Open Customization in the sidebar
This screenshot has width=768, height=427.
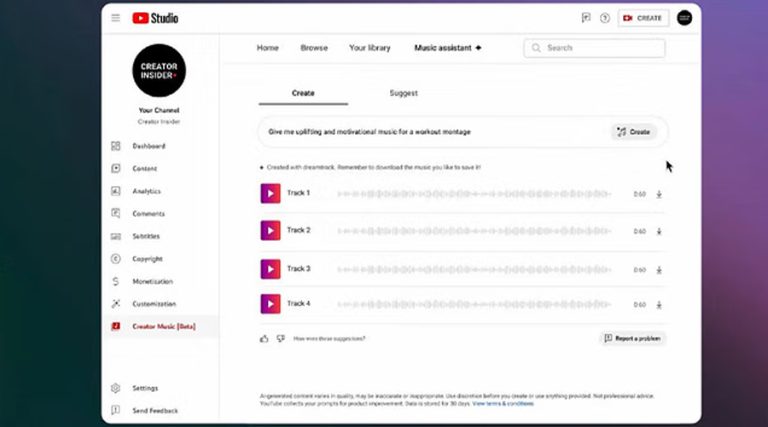click(x=154, y=304)
